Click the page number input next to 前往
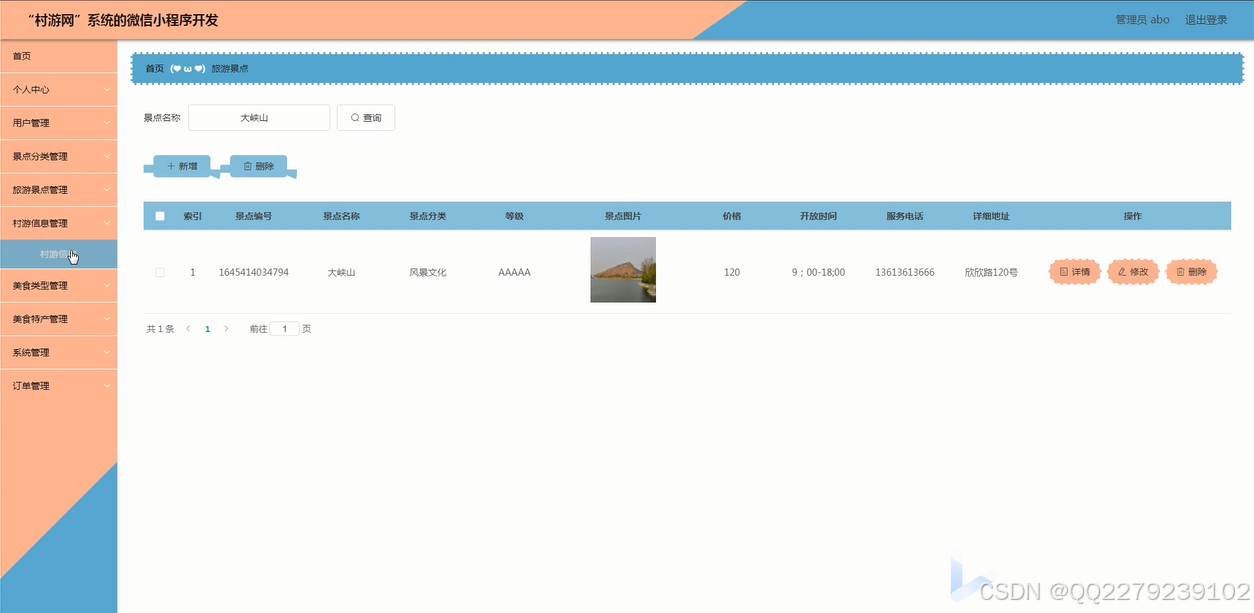 (284, 328)
